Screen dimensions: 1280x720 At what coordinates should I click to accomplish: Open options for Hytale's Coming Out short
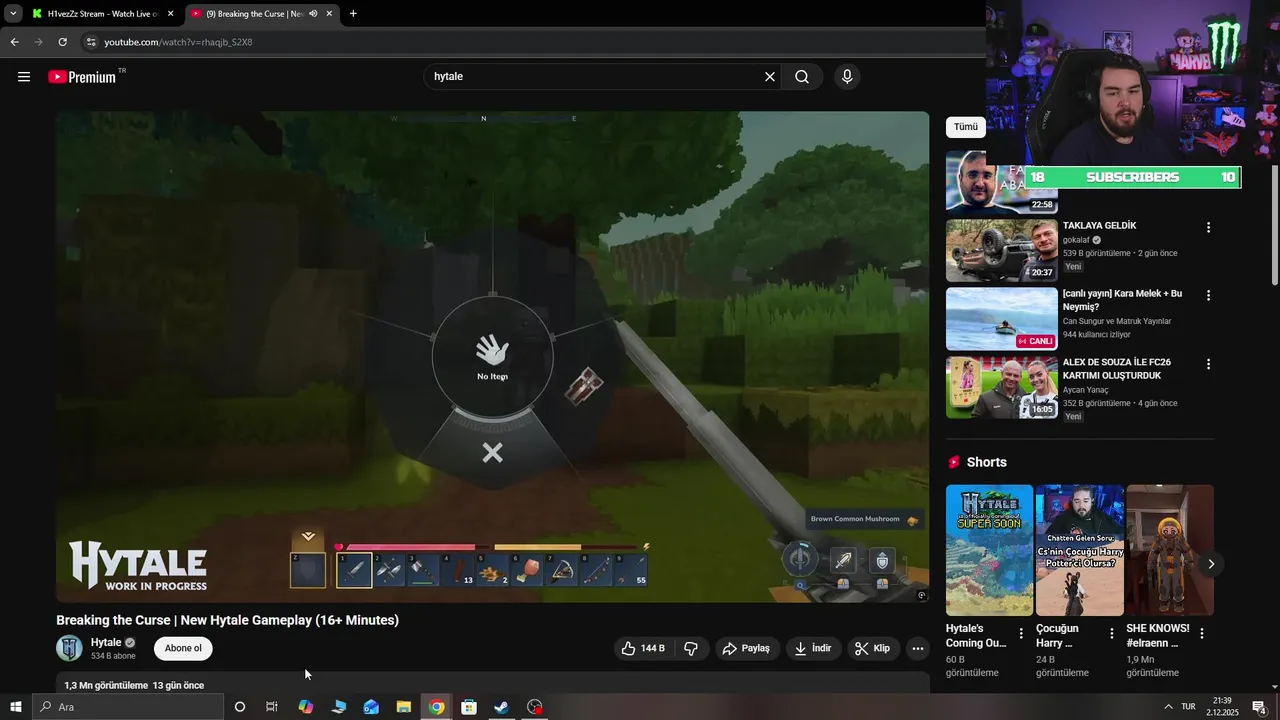pyautogui.click(x=1021, y=633)
